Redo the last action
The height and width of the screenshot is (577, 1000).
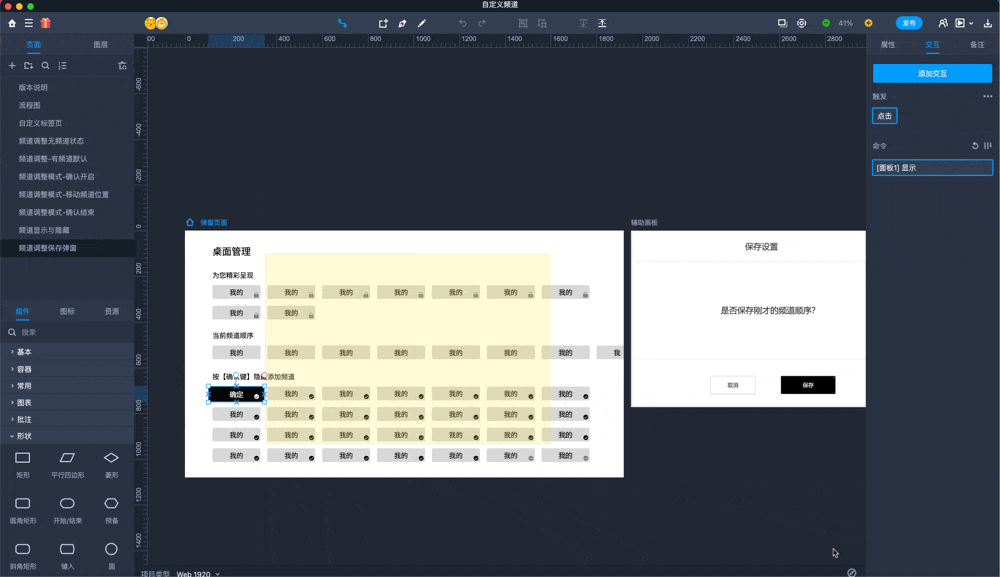point(482,23)
